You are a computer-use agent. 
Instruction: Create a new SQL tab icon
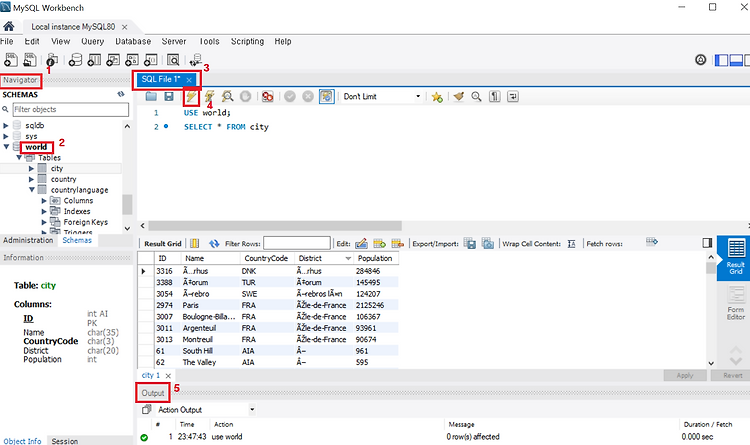pos(11,60)
